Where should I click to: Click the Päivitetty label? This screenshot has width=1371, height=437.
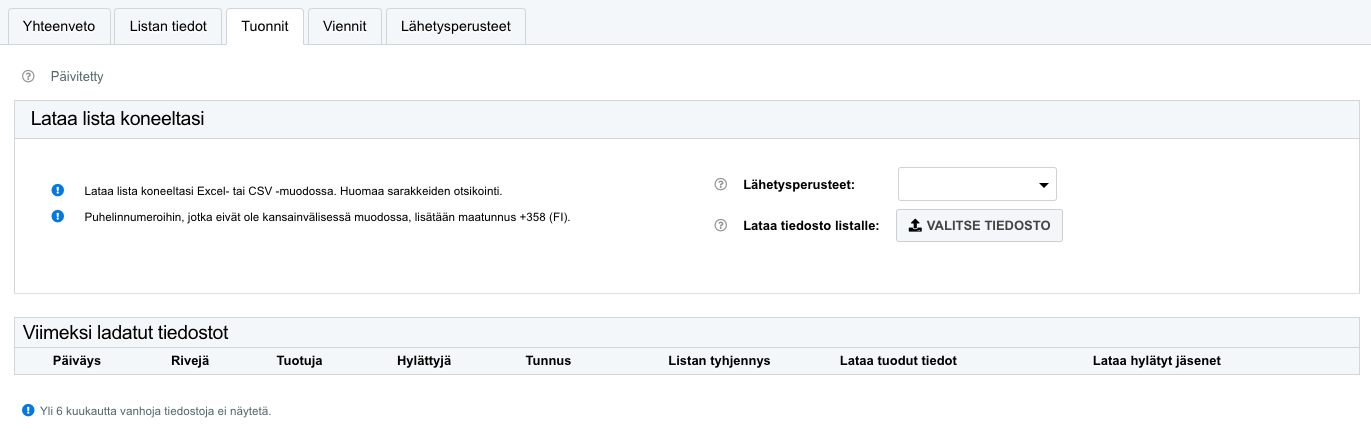click(x=77, y=76)
